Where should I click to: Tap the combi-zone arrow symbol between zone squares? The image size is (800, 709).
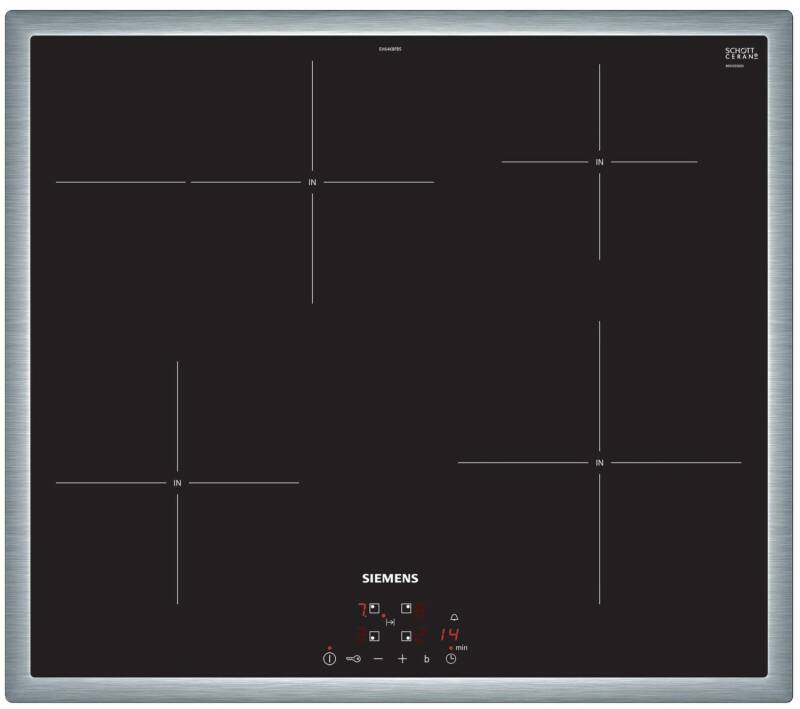point(390,622)
